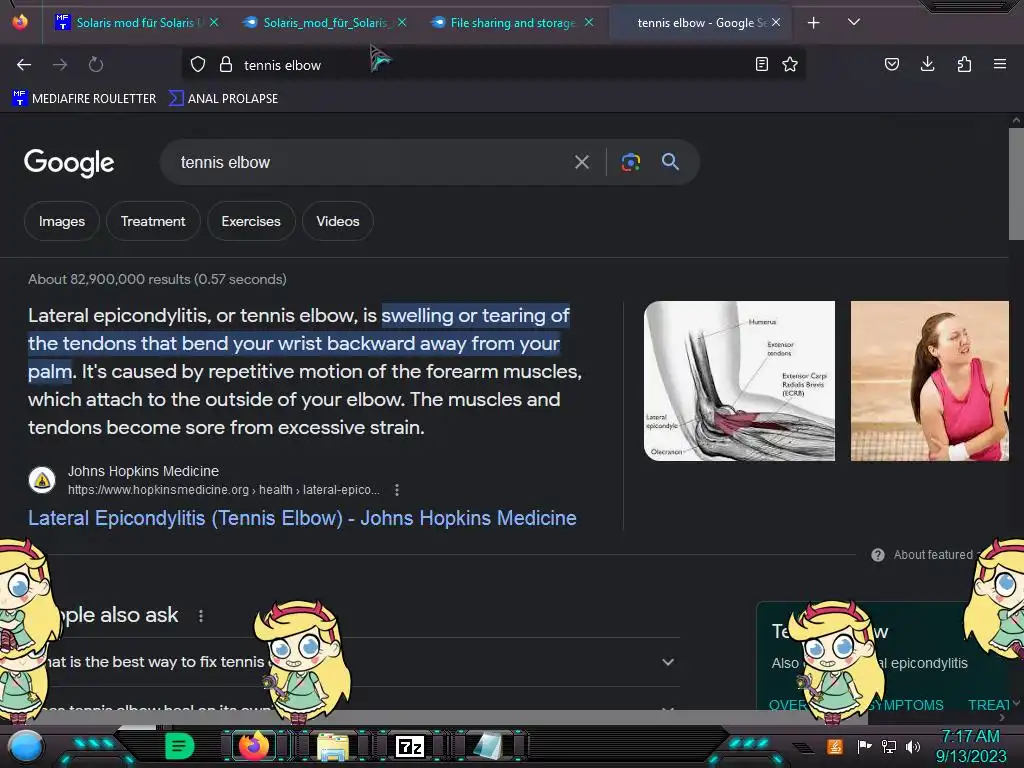
Task: Open Action Center flag tray icon
Action: [x=864, y=746]
